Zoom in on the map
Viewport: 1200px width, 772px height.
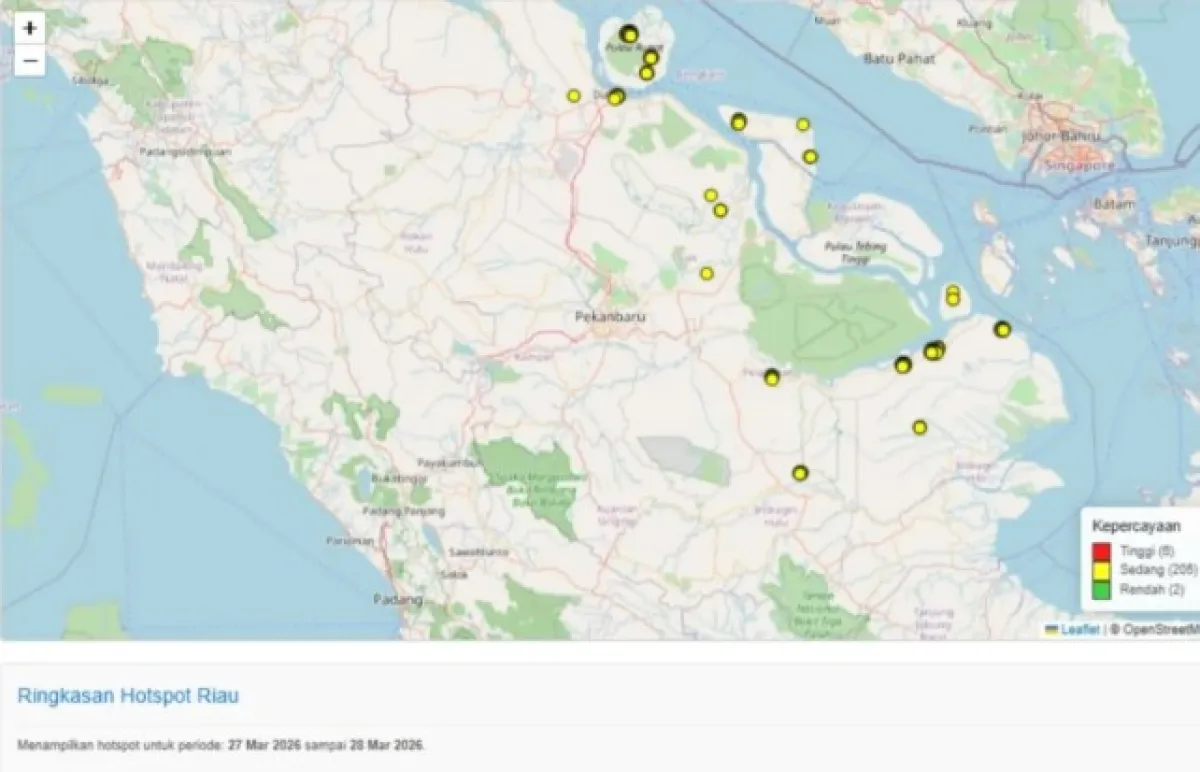pyautogui.click(x=30, y=29)
